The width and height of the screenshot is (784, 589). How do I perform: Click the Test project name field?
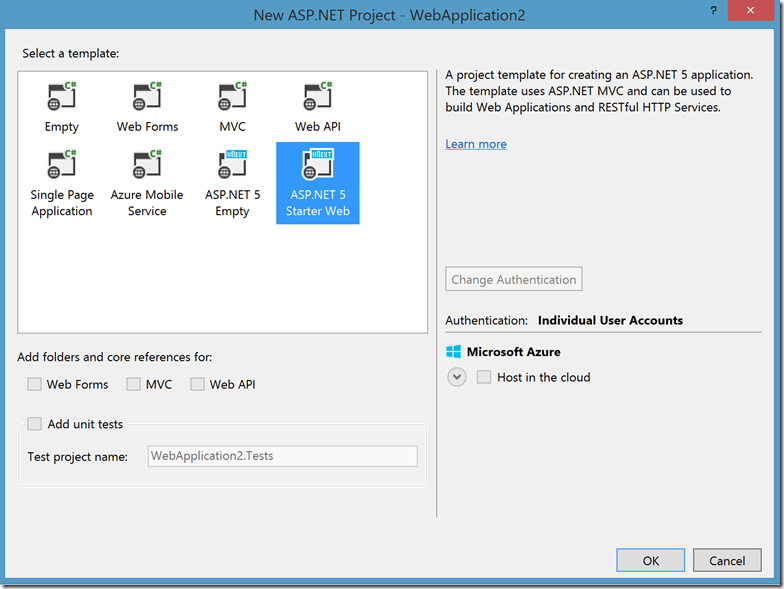pos(282,456)
